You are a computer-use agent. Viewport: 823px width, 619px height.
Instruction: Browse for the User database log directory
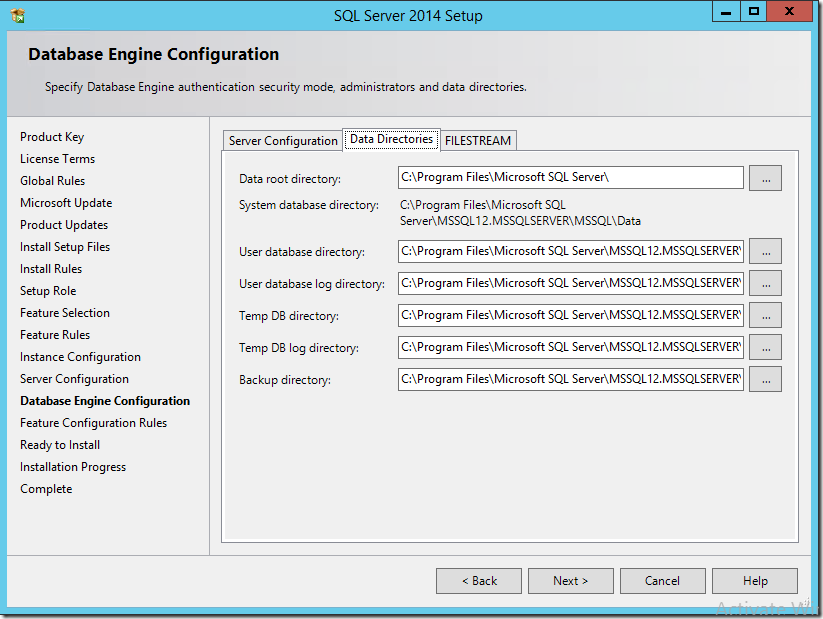click(x=765, y=283)
